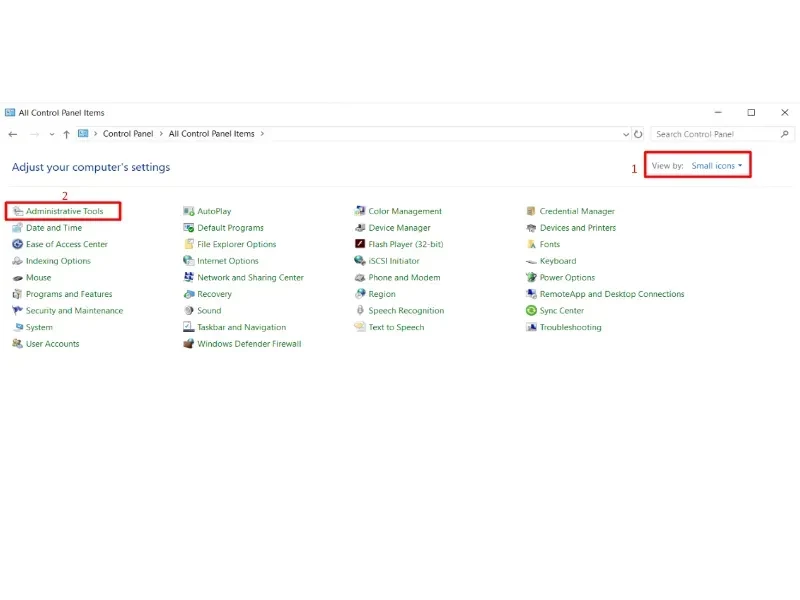This screenshot has width=800, height=600.
Task: Open the Internet Options icon
Action: [189, 261]
